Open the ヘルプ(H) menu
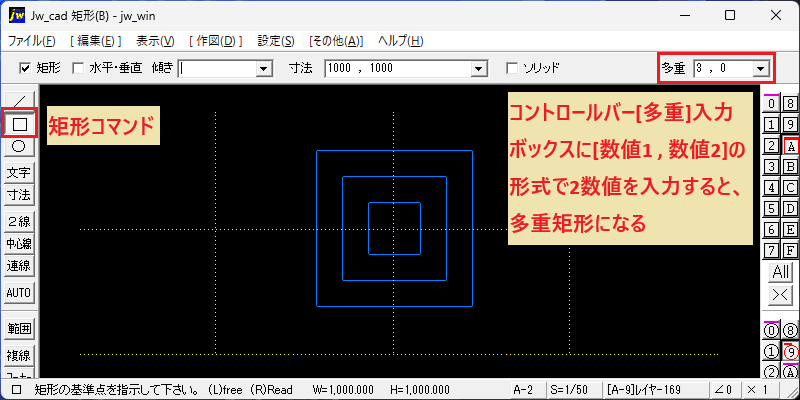800x400 pixels. [401, 41]
